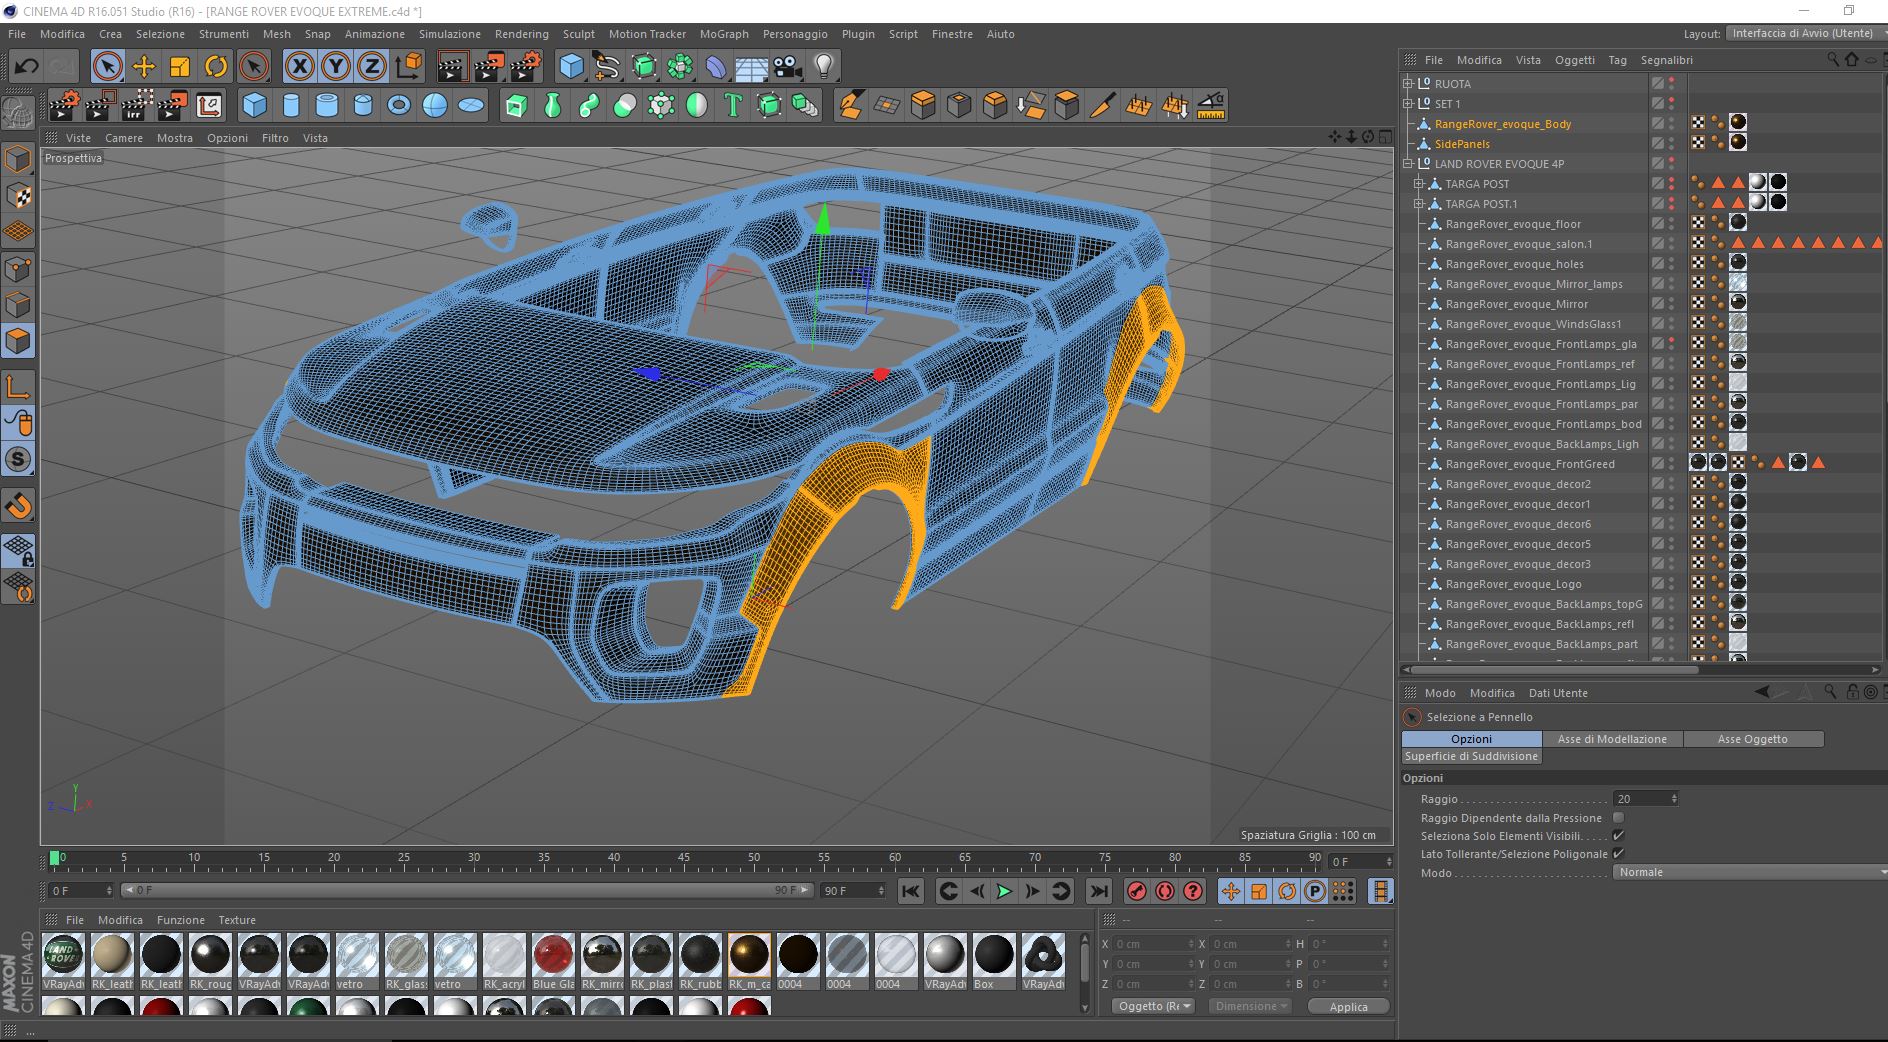Viewport: 1888px width, 1042px height.
Task: Click the timeline marker at frame 45
Action: pos(683,858)
